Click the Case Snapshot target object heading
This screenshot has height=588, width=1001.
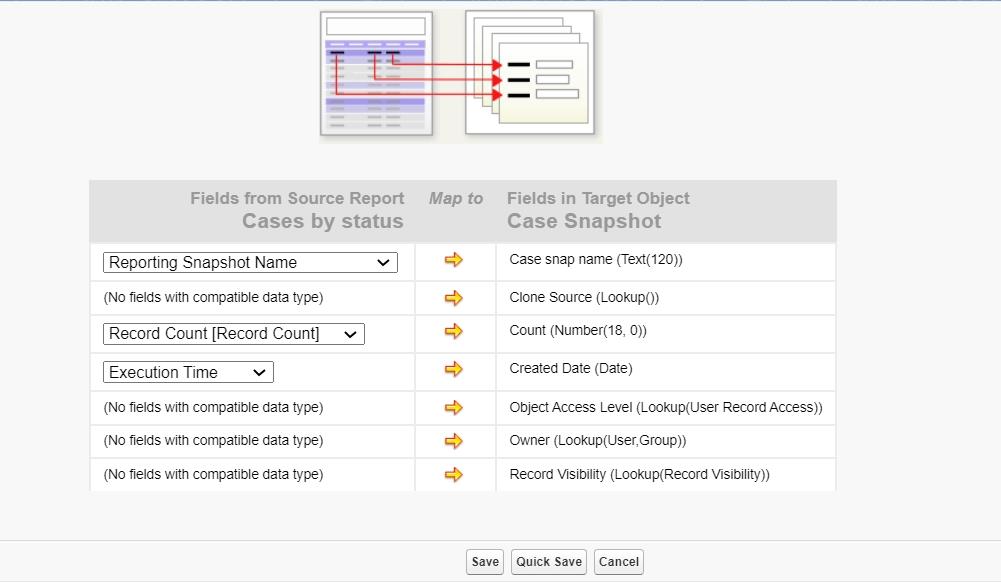[584, 222]
